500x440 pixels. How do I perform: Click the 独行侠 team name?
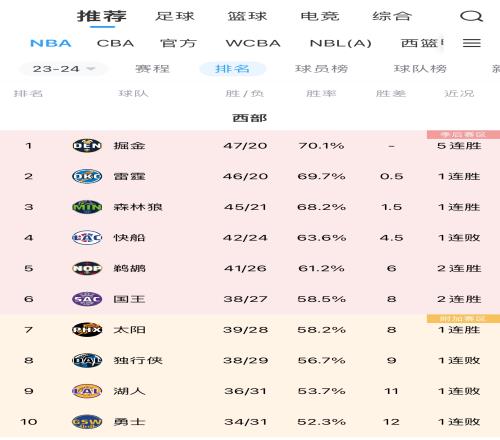tap(138, 360)
